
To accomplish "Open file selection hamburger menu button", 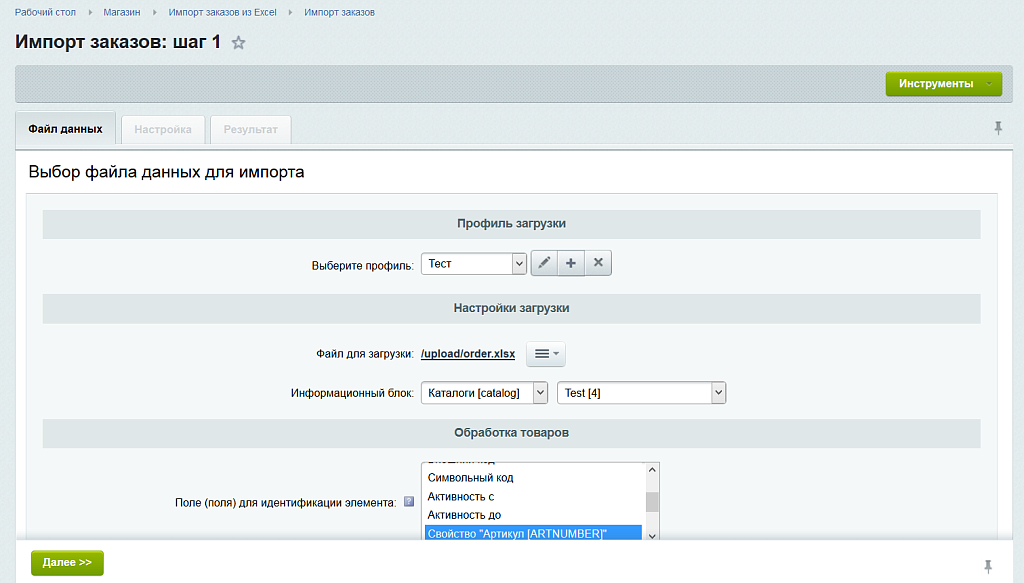I will (x=546, y=354).
